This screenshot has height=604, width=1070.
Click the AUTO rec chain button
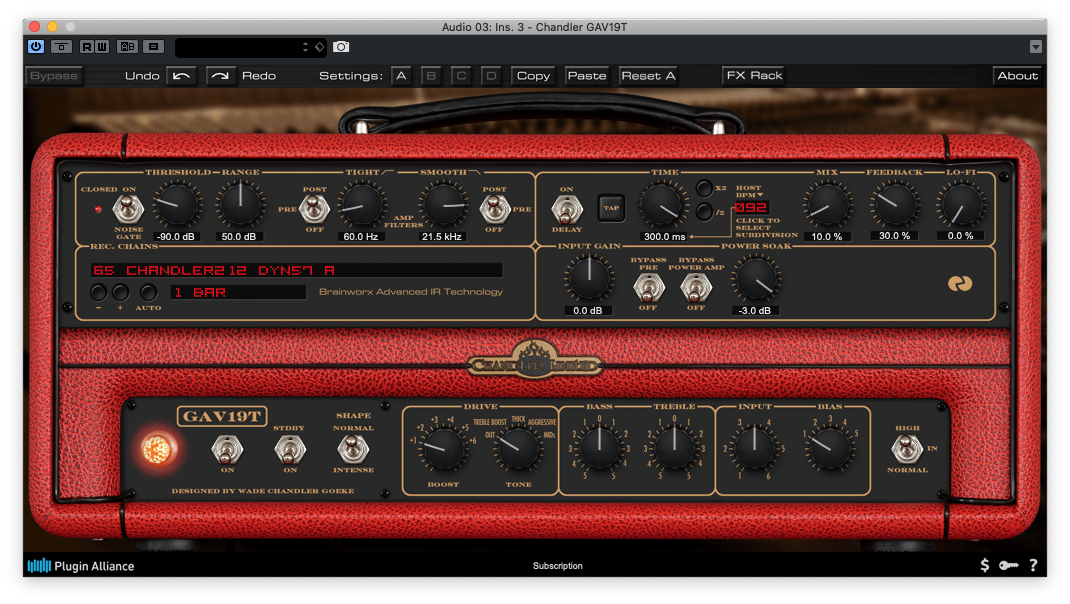148,293
